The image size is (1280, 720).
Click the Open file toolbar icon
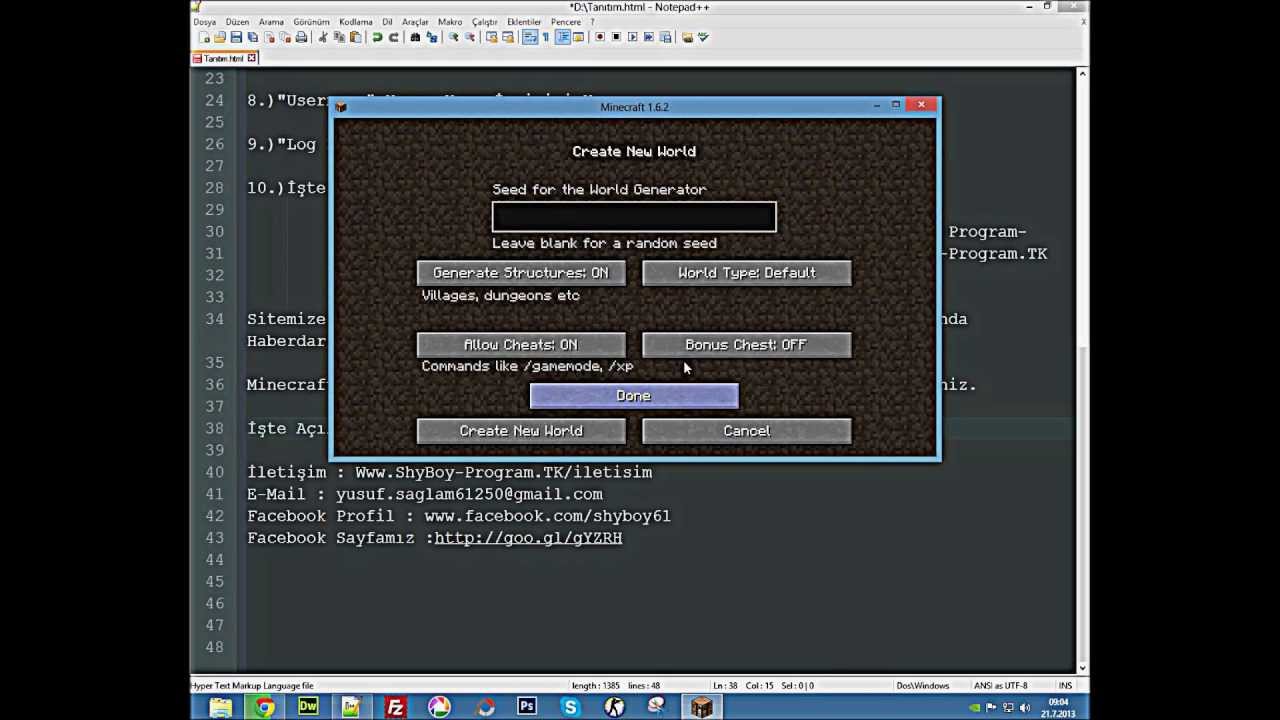coord(220,37)
